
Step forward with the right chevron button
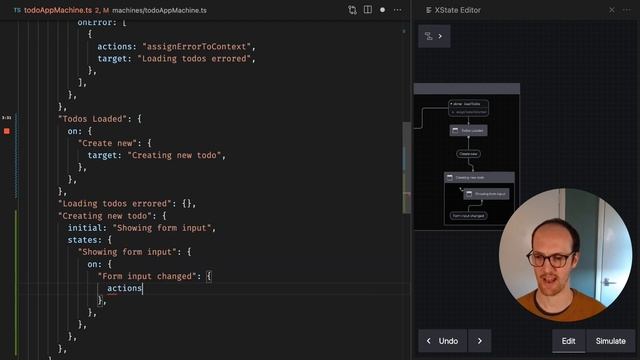480,341
